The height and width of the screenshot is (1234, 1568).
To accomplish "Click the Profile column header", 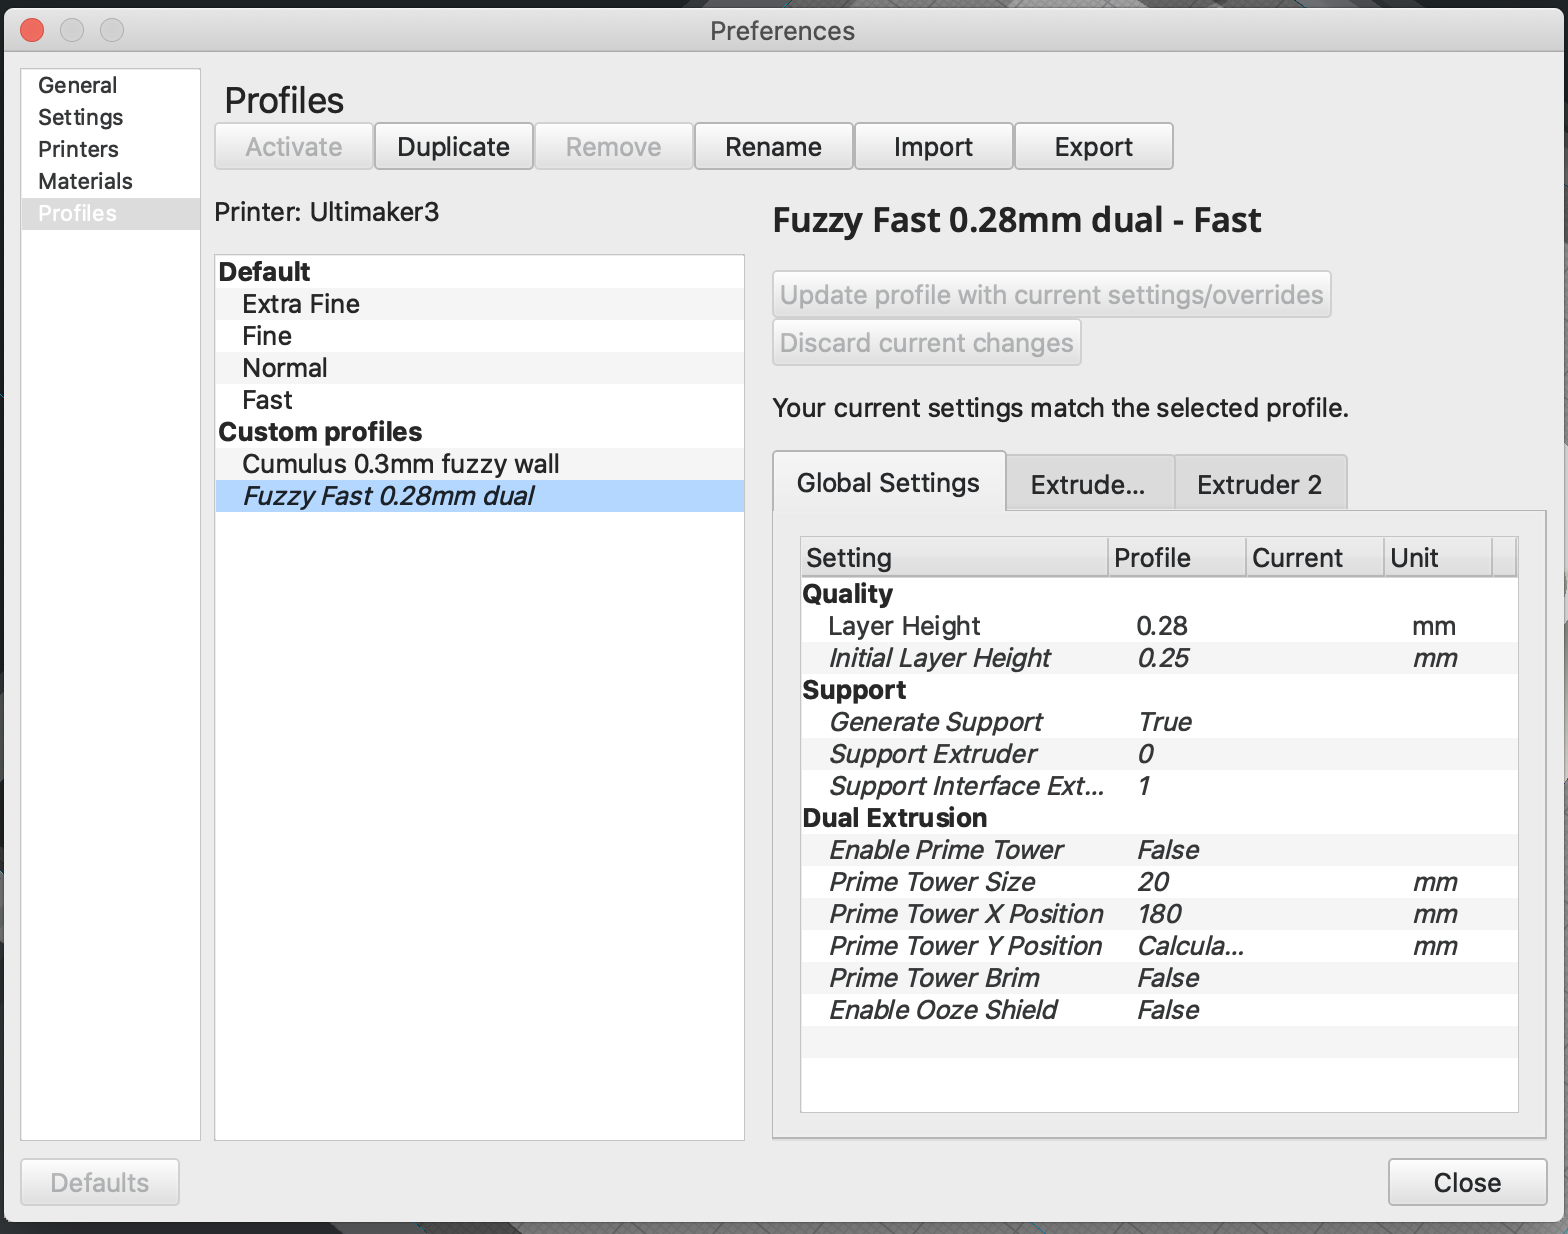I will [x=1177, y=558].
